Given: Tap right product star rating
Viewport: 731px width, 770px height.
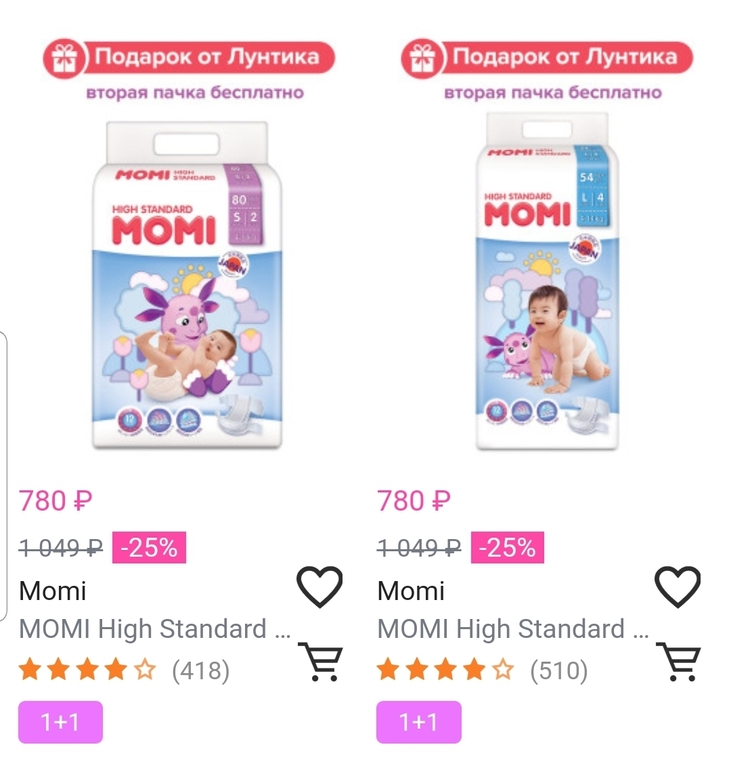Looking at the screenshot, I should click(x=446, y=670).
